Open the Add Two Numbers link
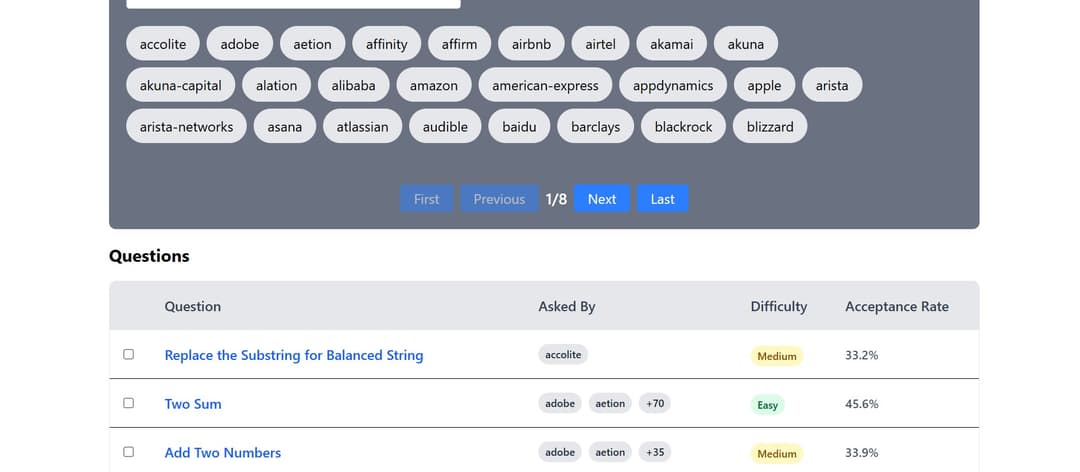This screenshot has width=1080, height=472. (222, 453)
